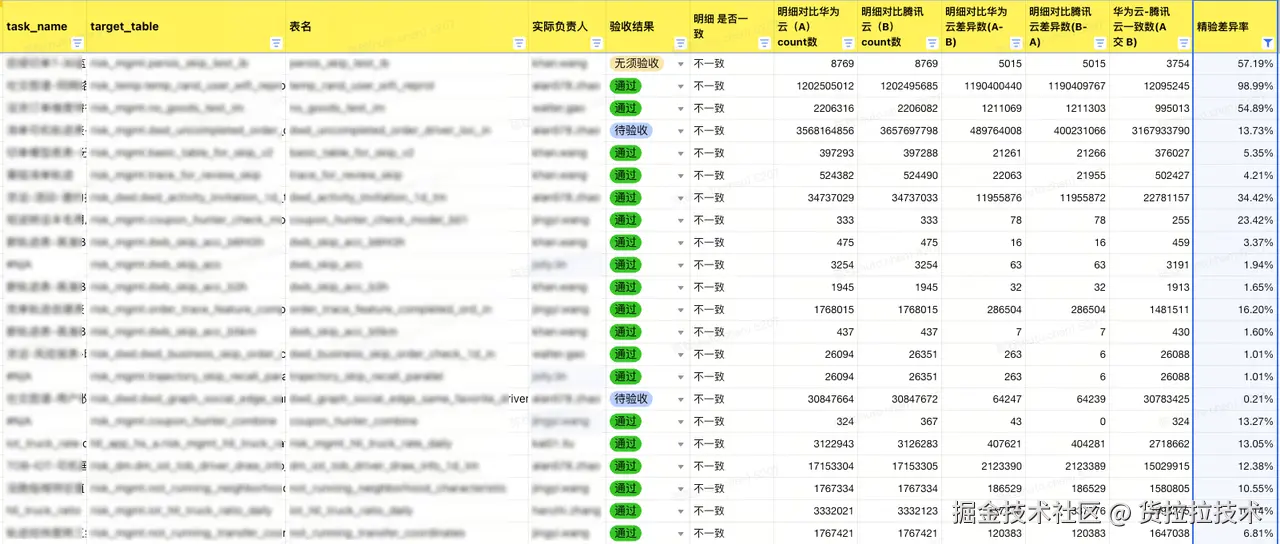Open 验收结果 dropdown in the 98.99% row
1280x544 pixels.
[681, 86]
